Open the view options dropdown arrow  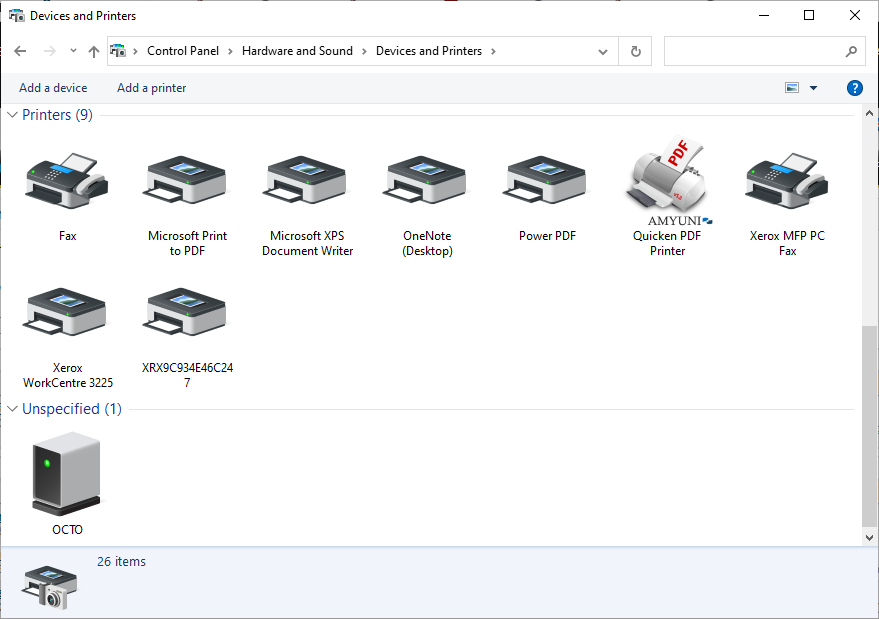pos(813,88)
